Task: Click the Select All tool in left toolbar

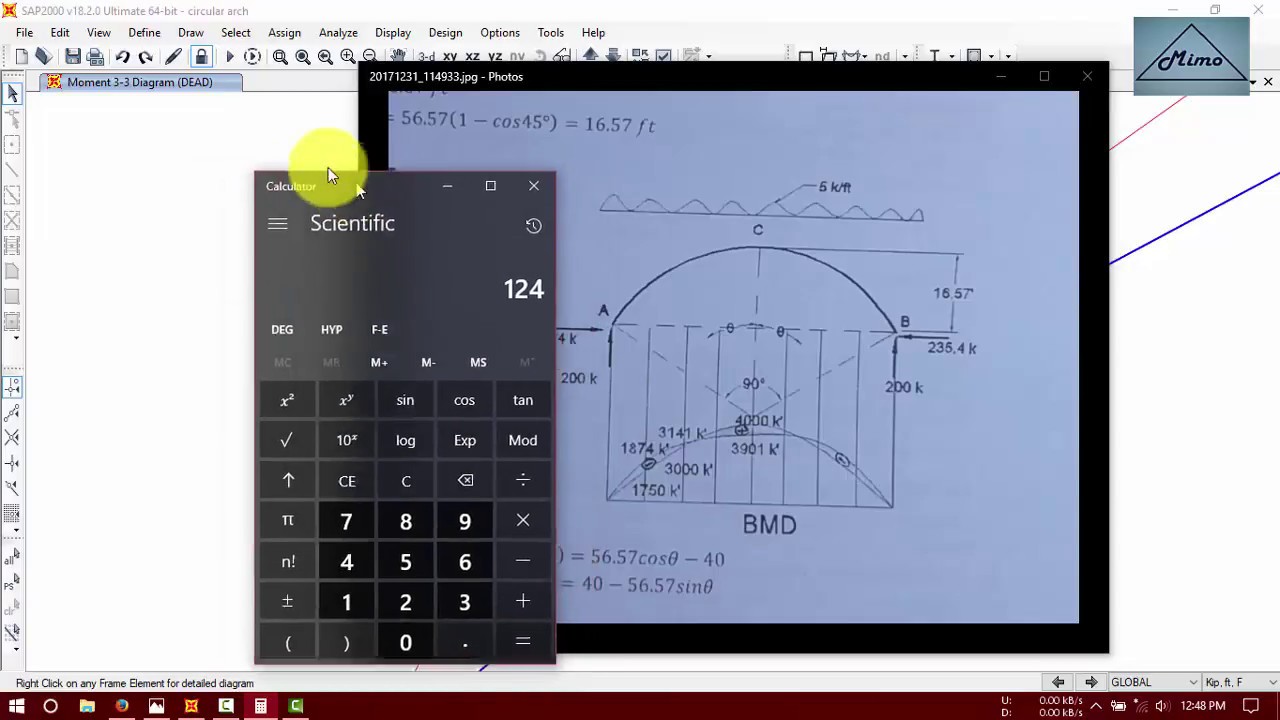Action: (12, 560)
